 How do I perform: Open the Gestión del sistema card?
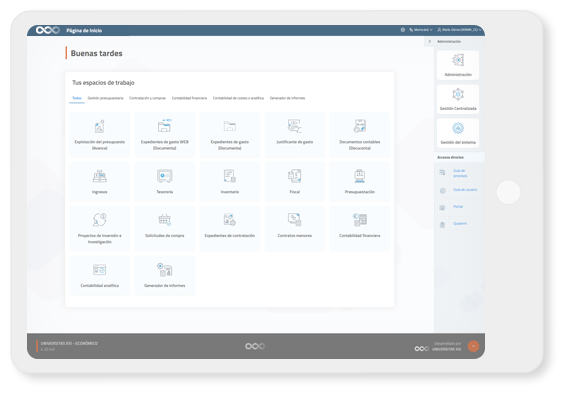(458, 133)
